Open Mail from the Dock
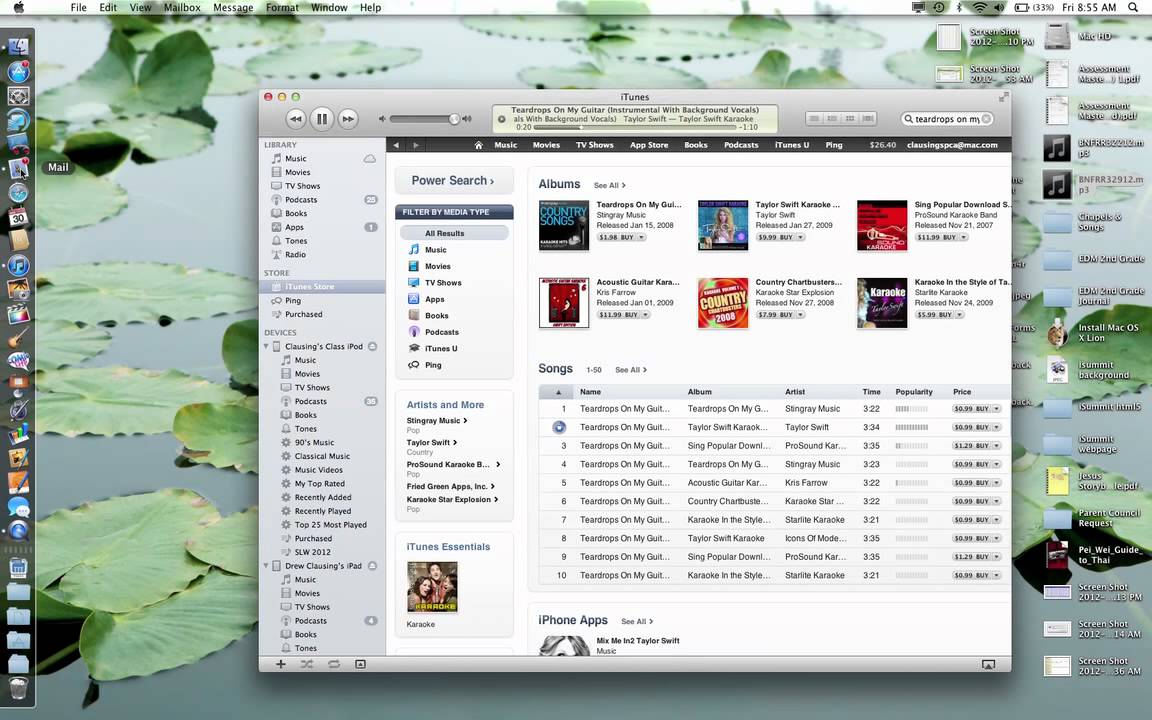Screen dimensions: 1152x720 coord(18,169)
